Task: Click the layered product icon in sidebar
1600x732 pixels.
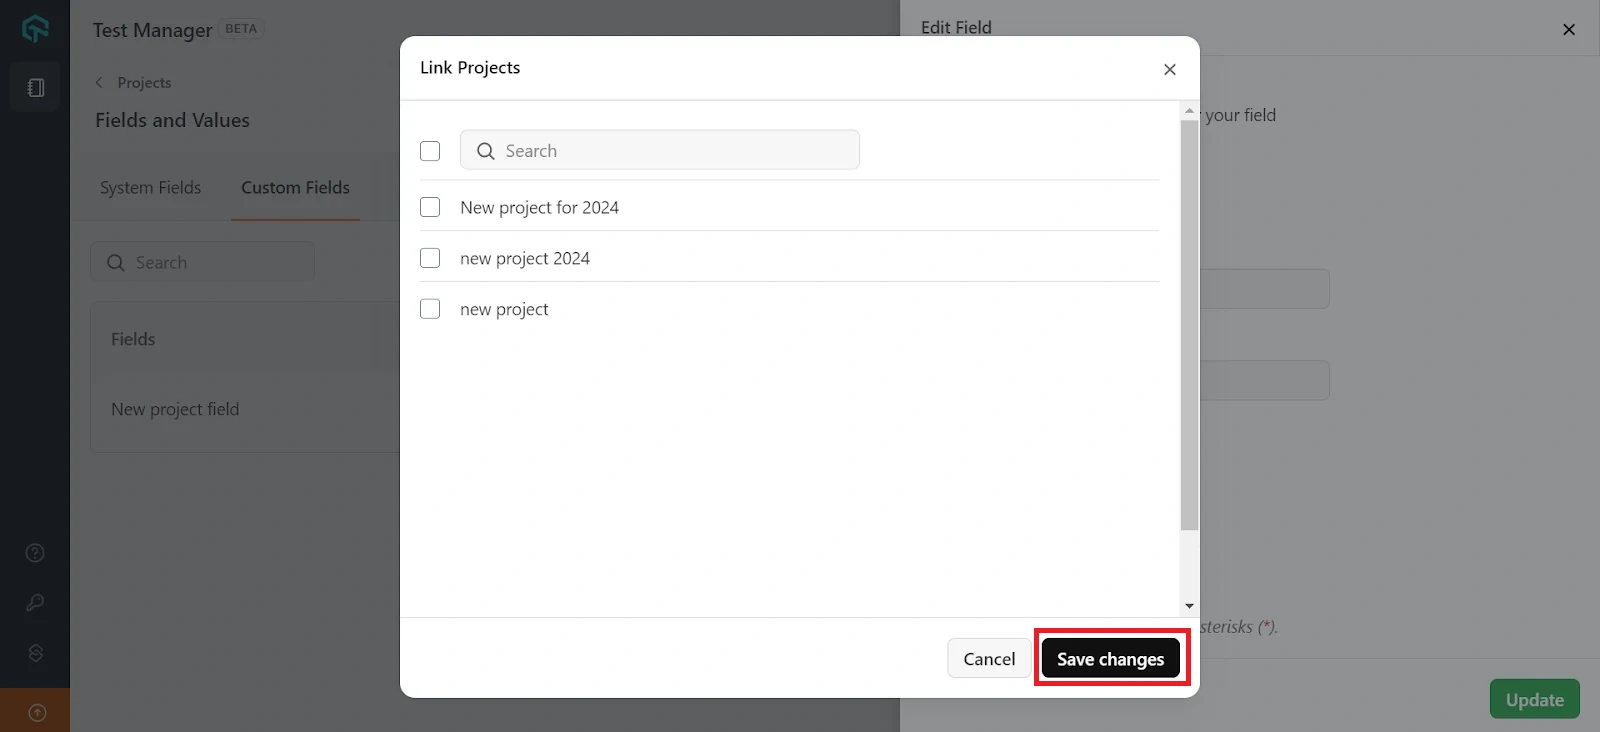Action: click(x=35, y=653)
